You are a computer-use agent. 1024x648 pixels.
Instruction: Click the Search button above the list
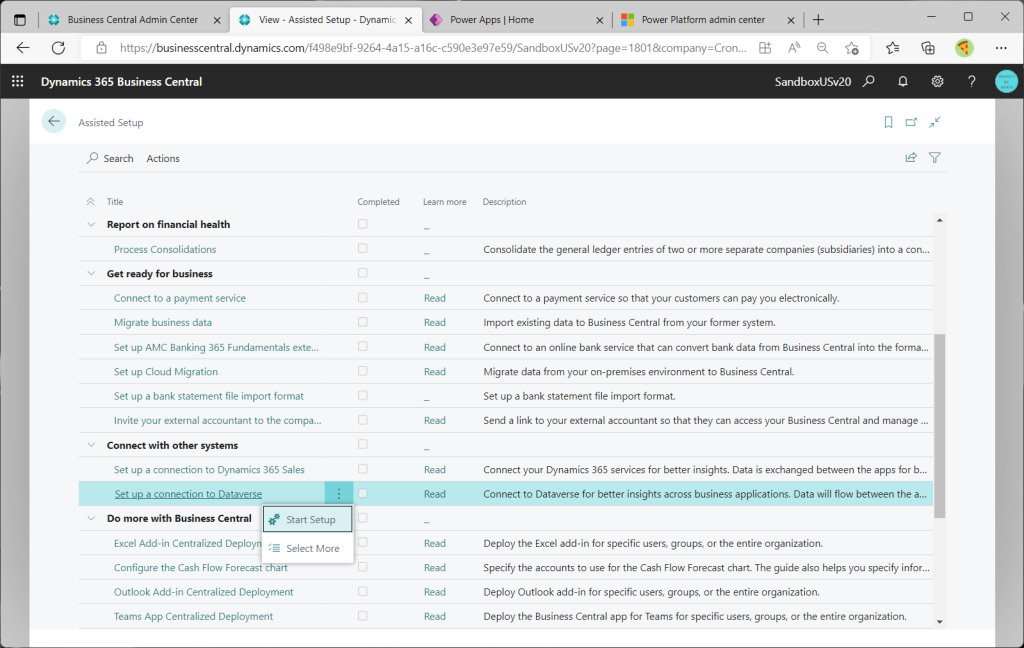[110, 158]
